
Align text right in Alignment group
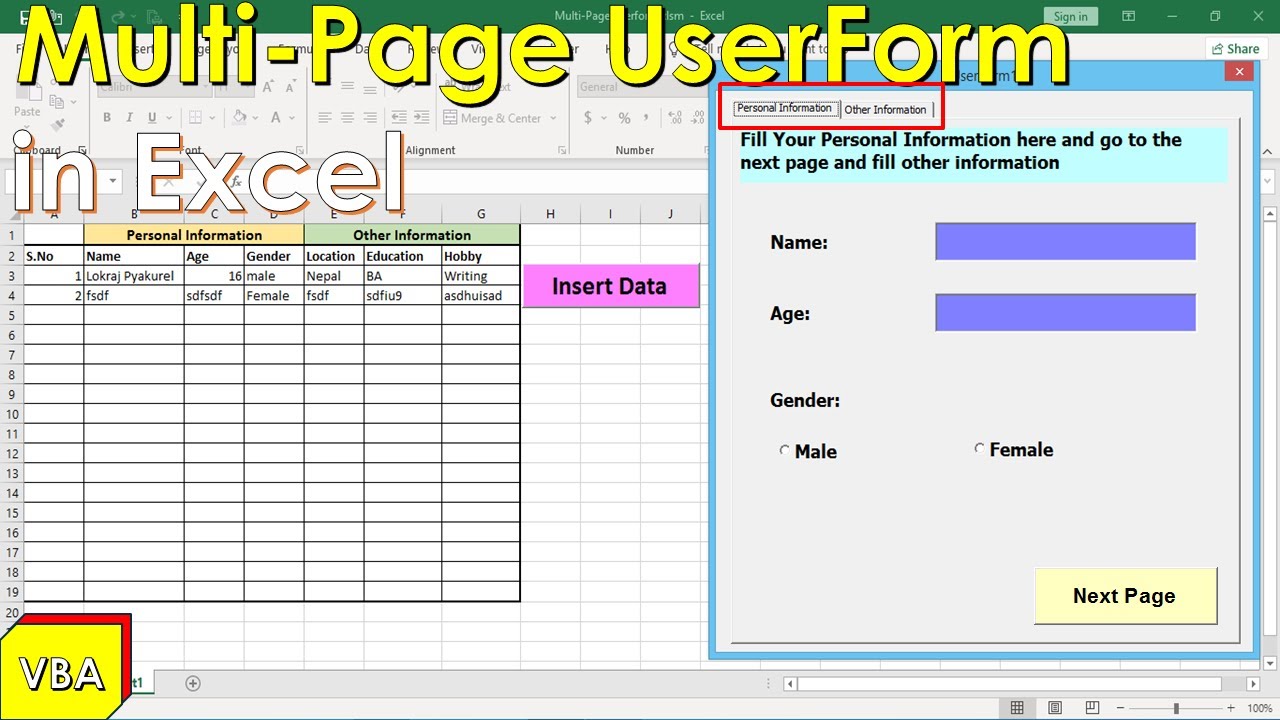coord(370,118)
